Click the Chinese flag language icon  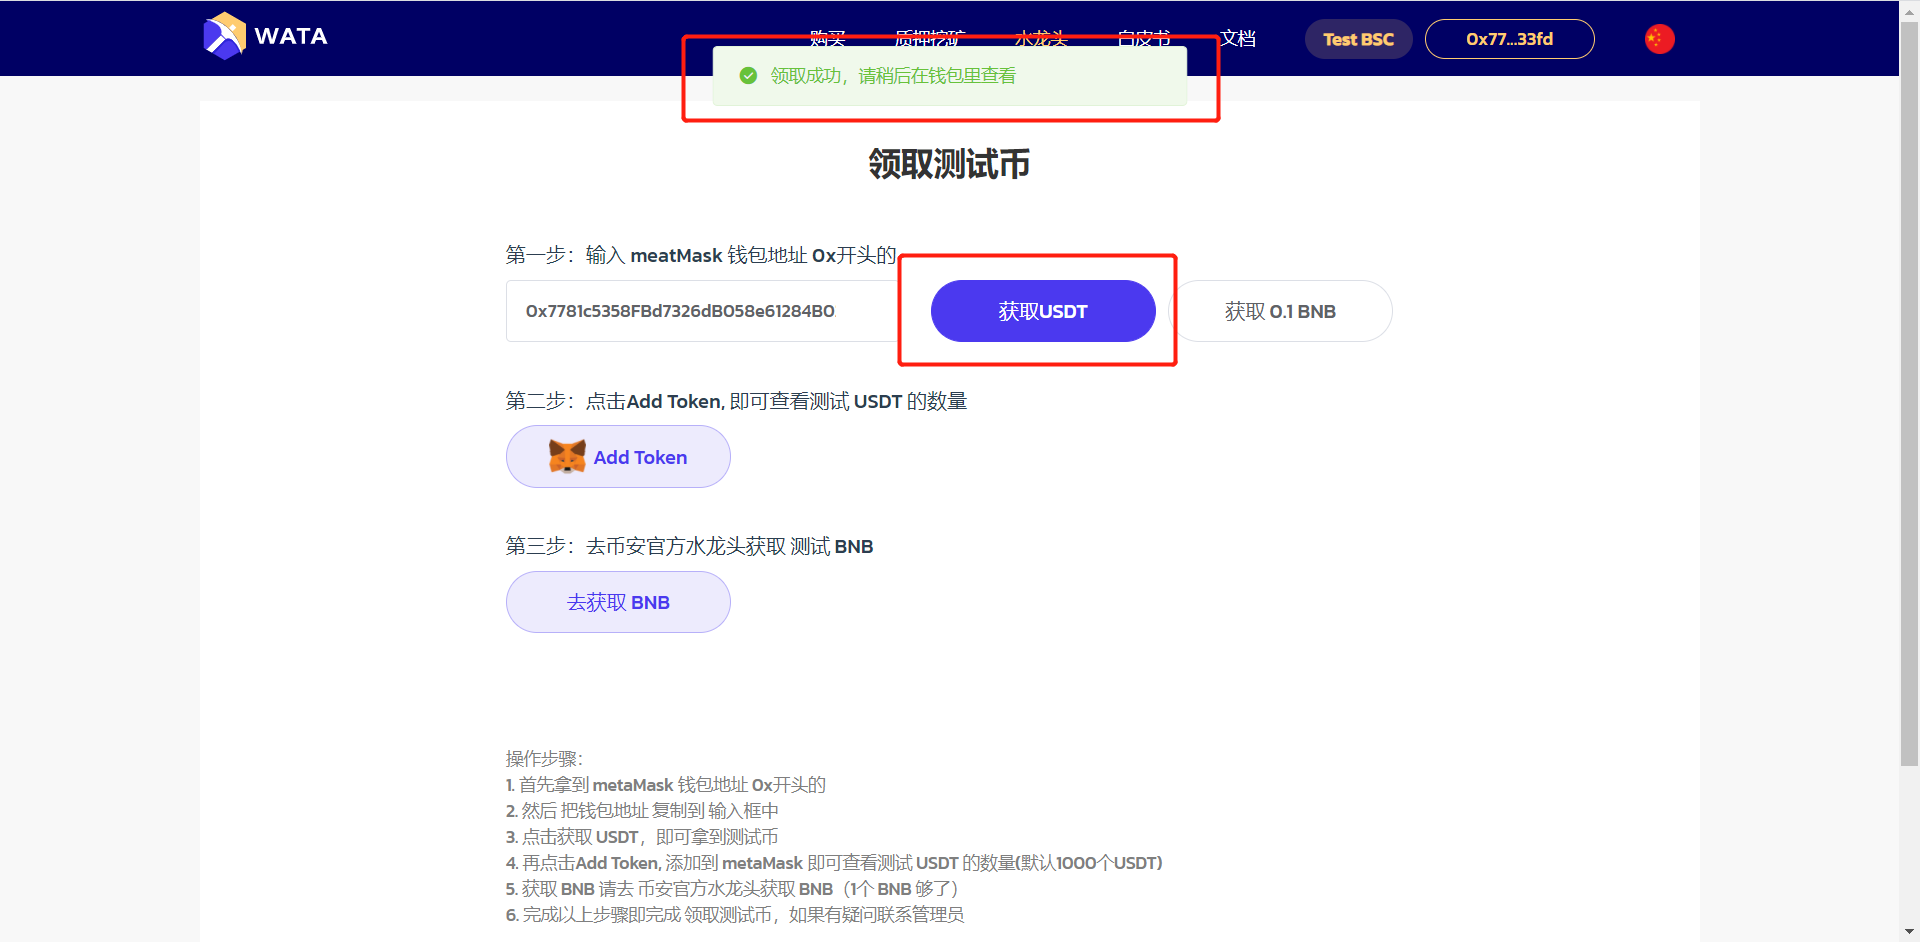click(x=1658, y=38)
